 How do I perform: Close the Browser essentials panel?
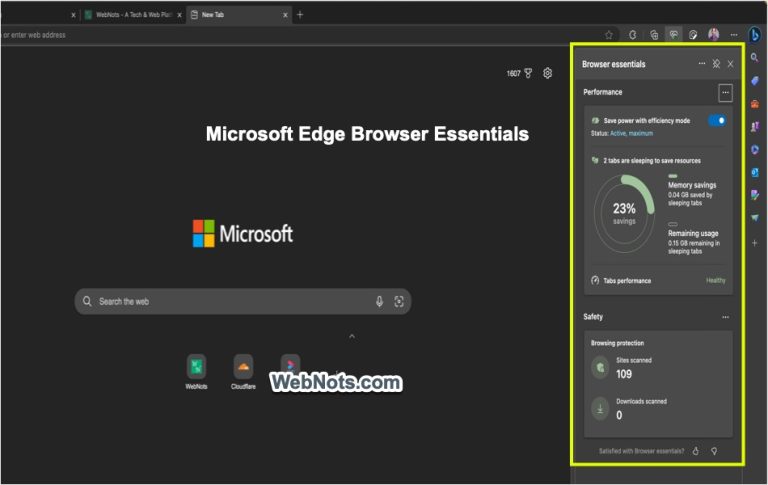pyautogui.click(x=731, y=64)
